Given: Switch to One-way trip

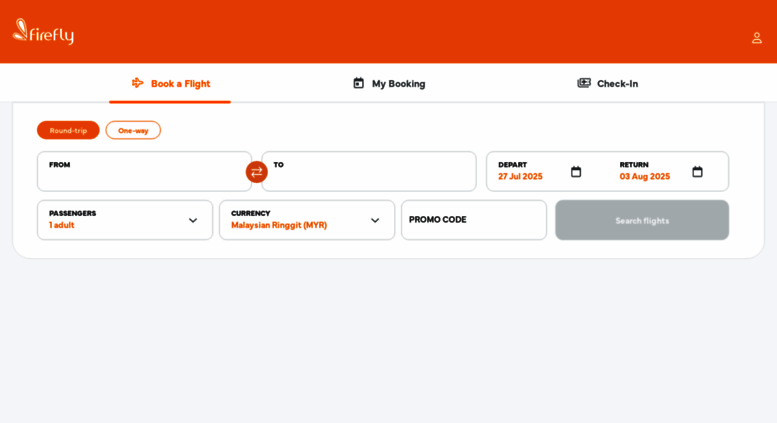Looking at the screenshot, I should click(x=133, y=130).
